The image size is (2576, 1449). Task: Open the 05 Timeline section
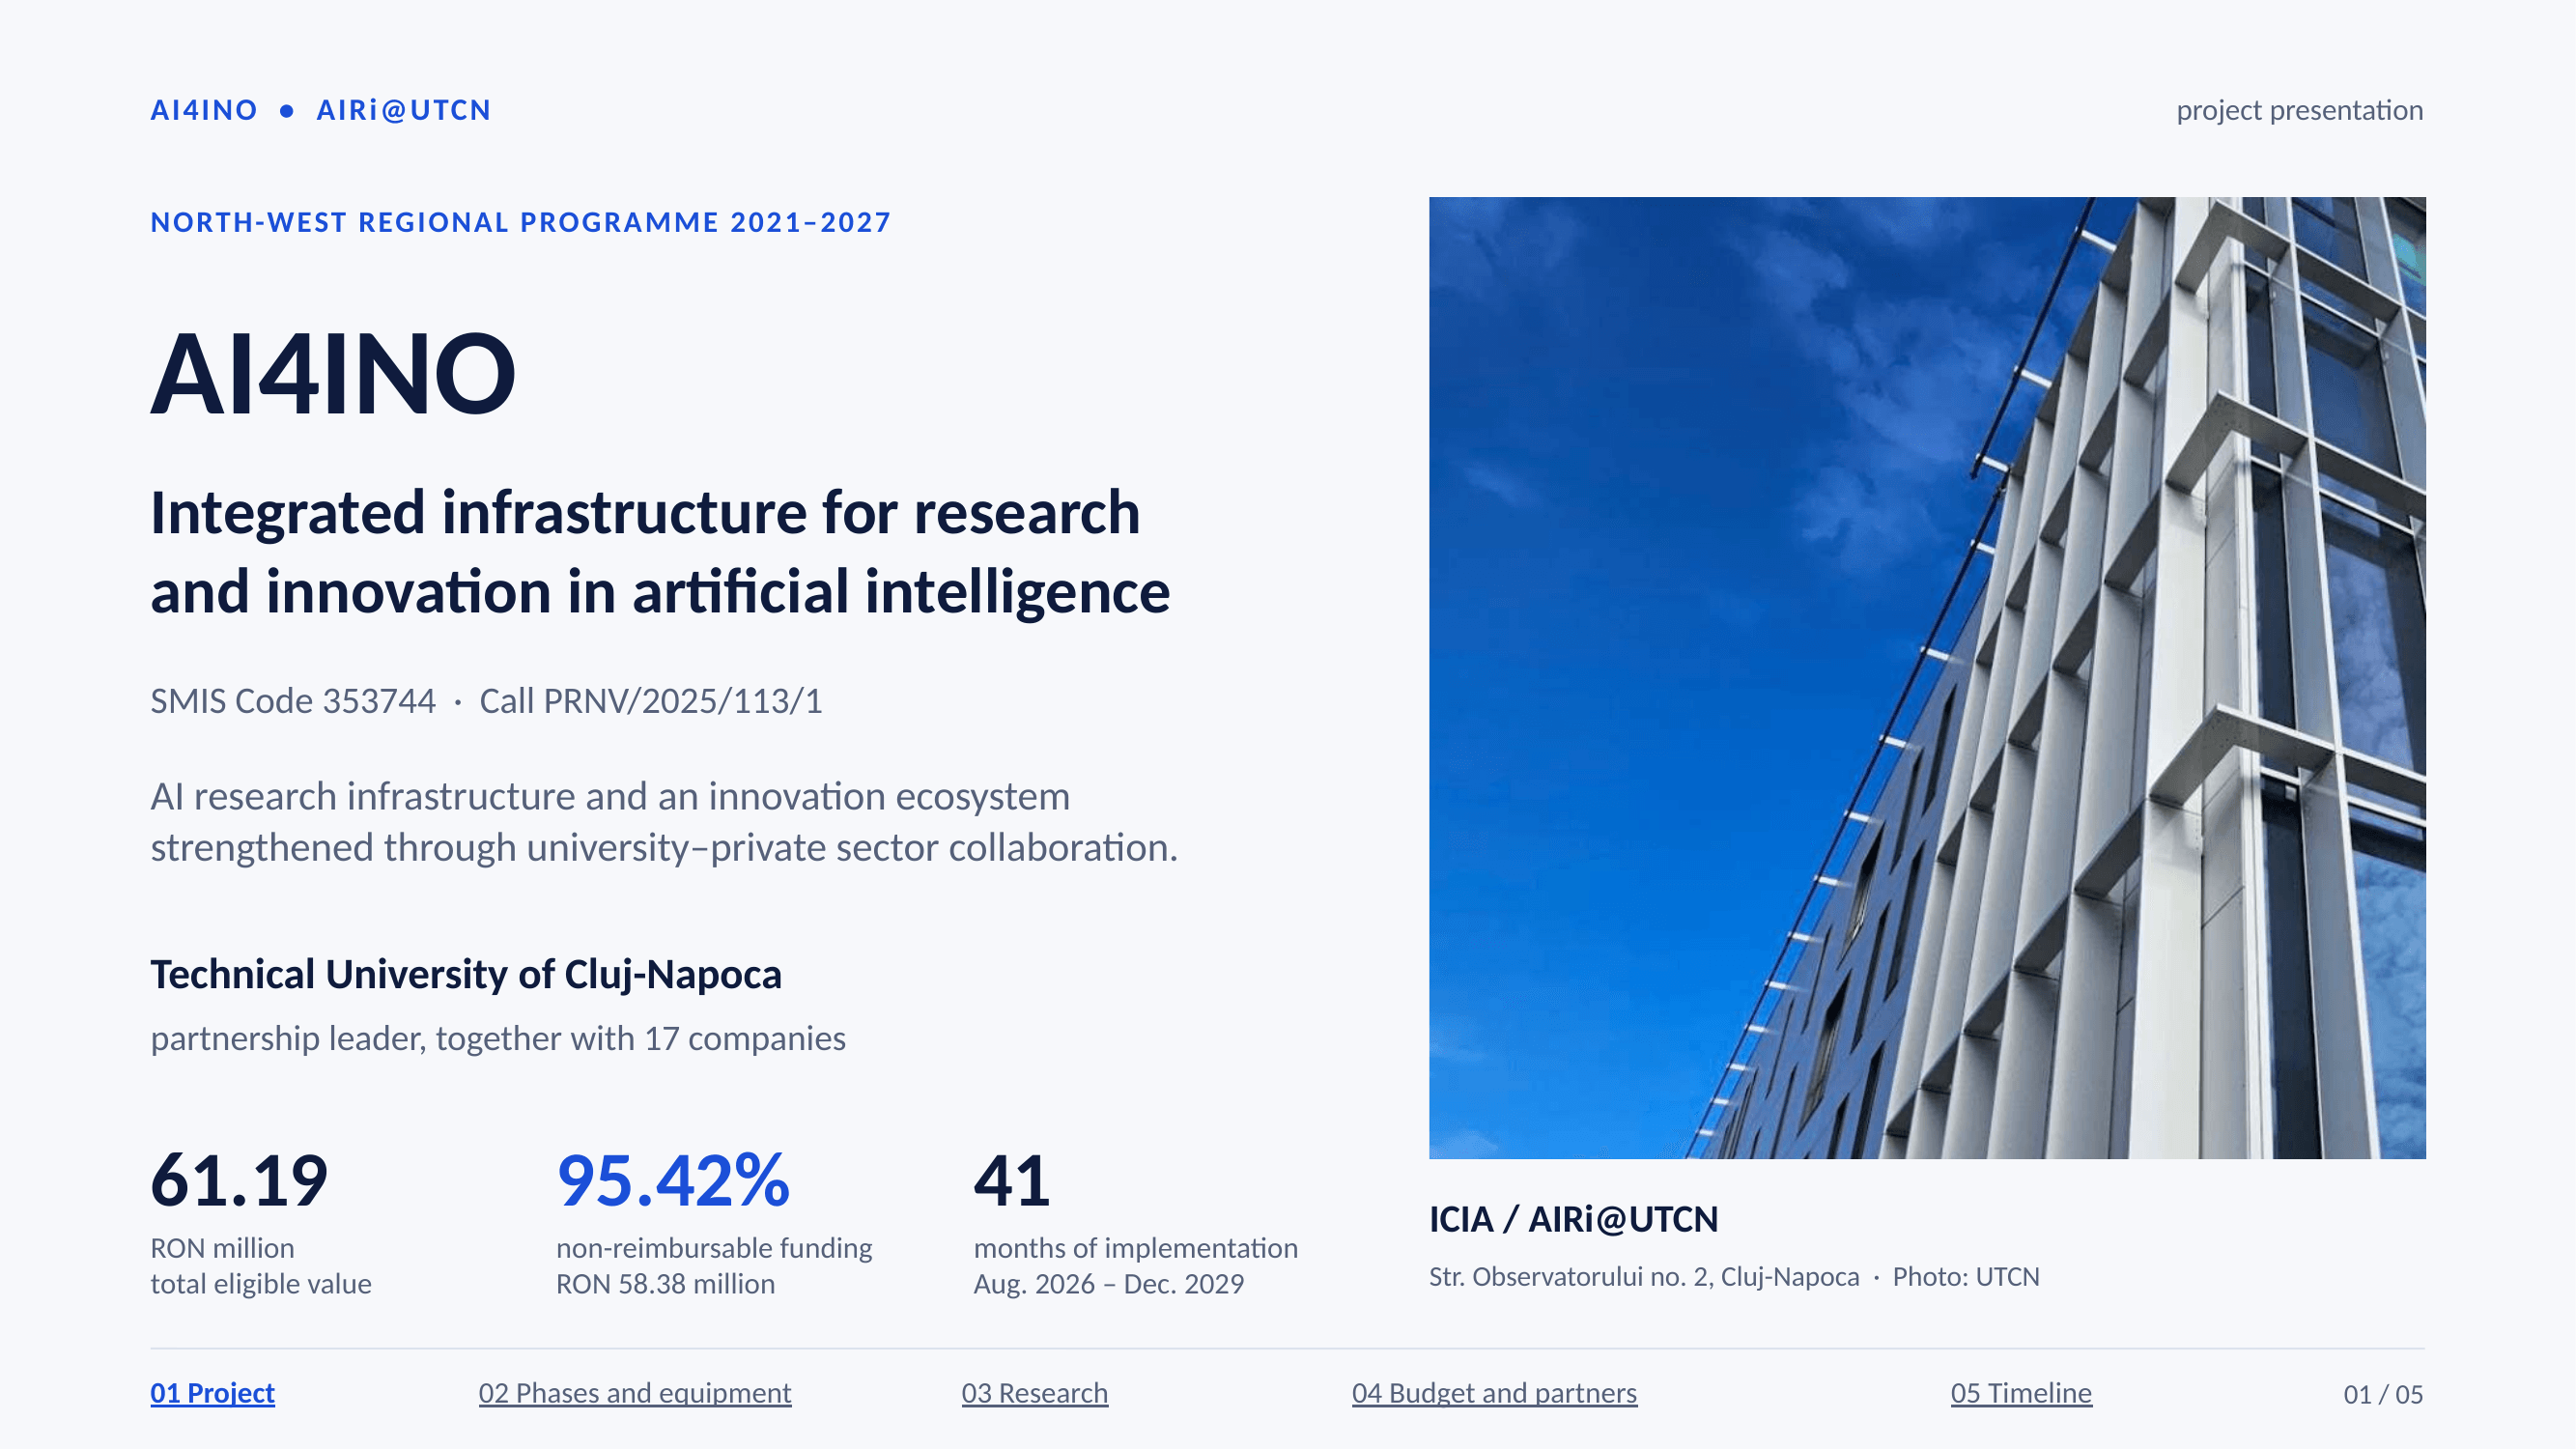click(2021, 1393)
